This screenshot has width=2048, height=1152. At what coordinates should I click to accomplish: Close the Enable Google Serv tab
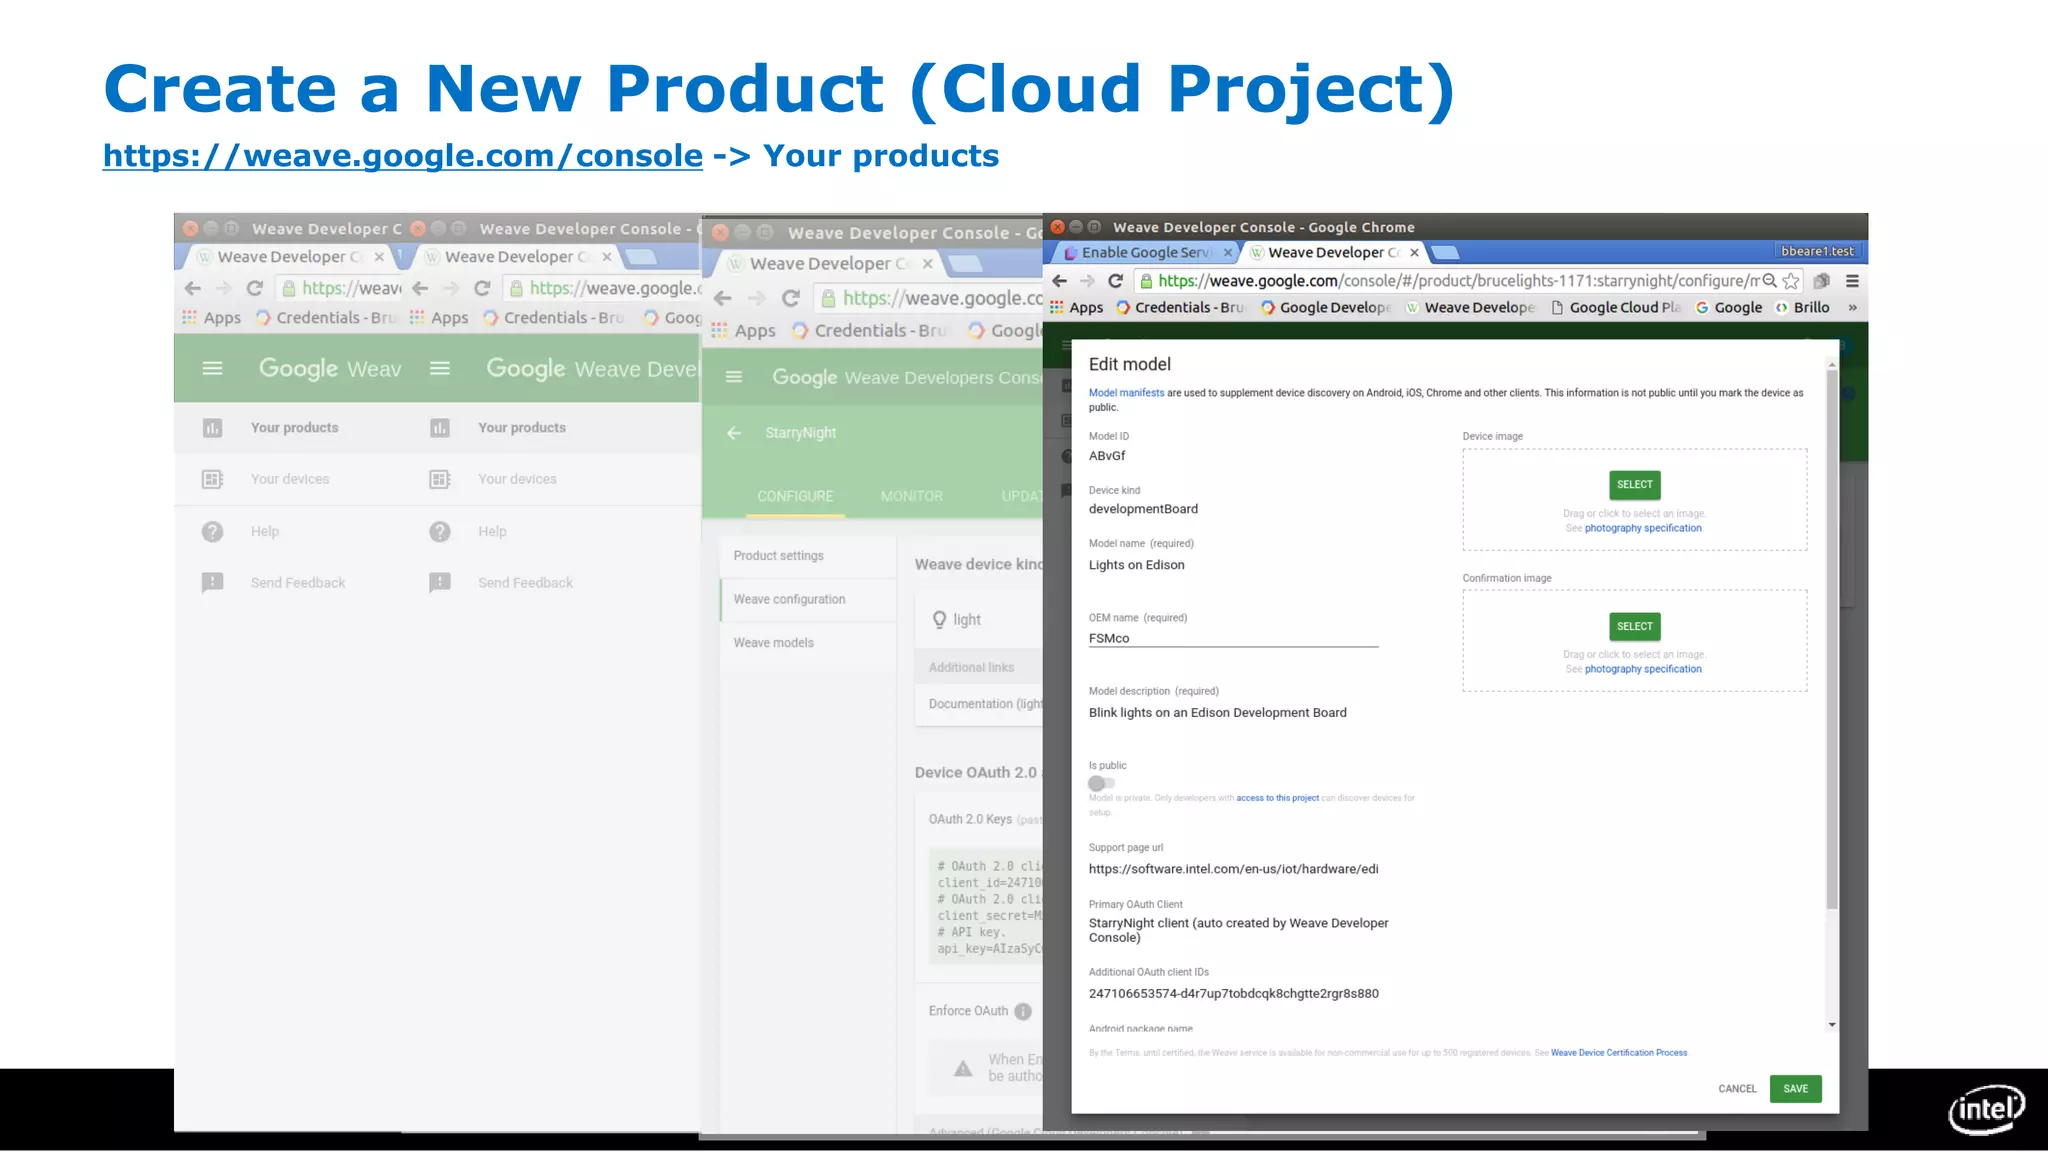1228,253
